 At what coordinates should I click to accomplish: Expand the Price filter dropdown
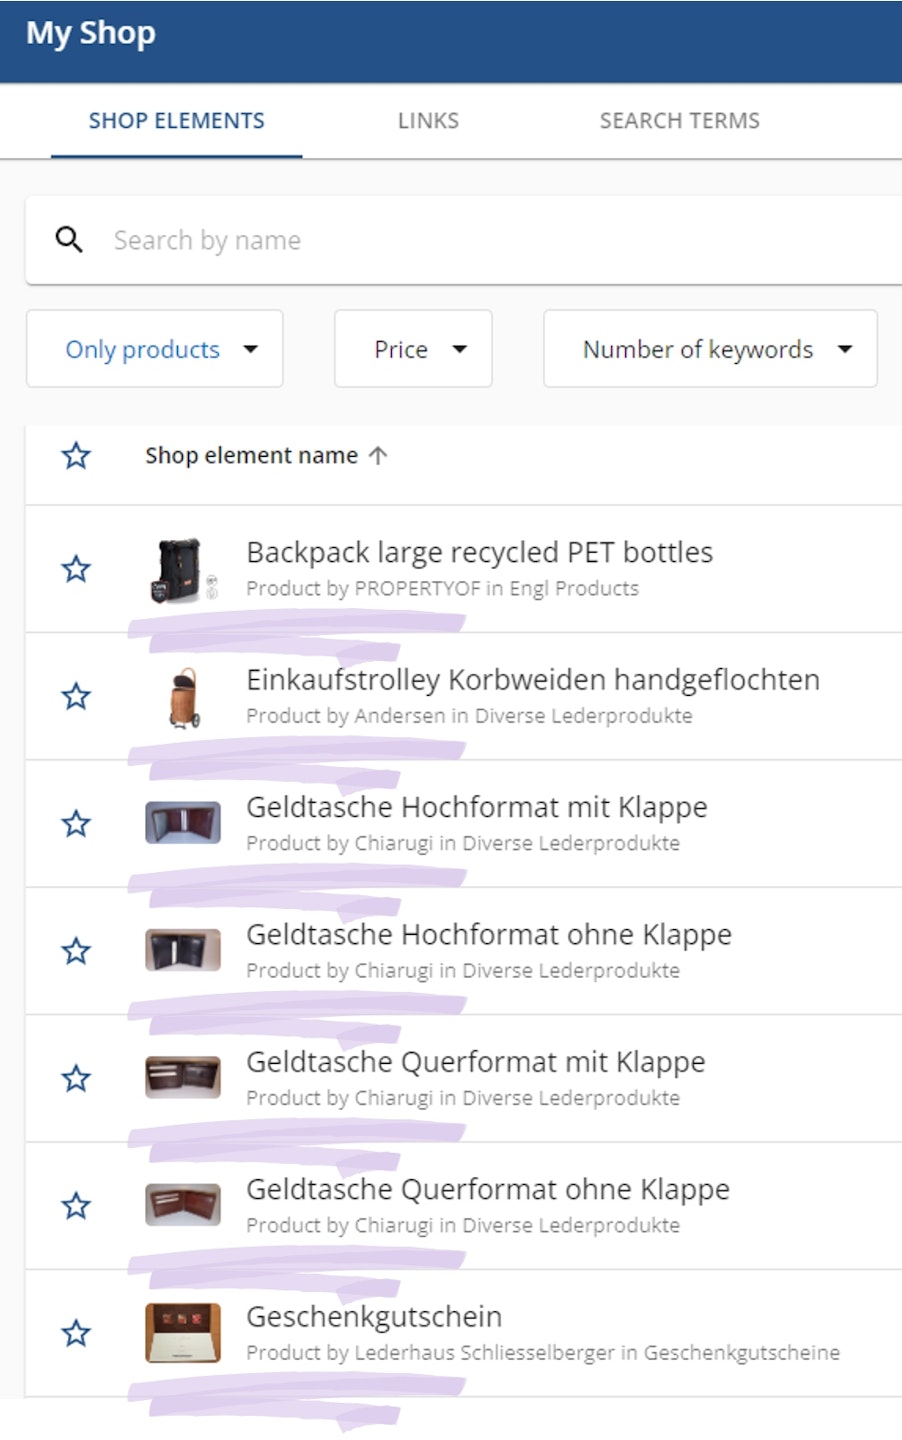click(413, 349)
